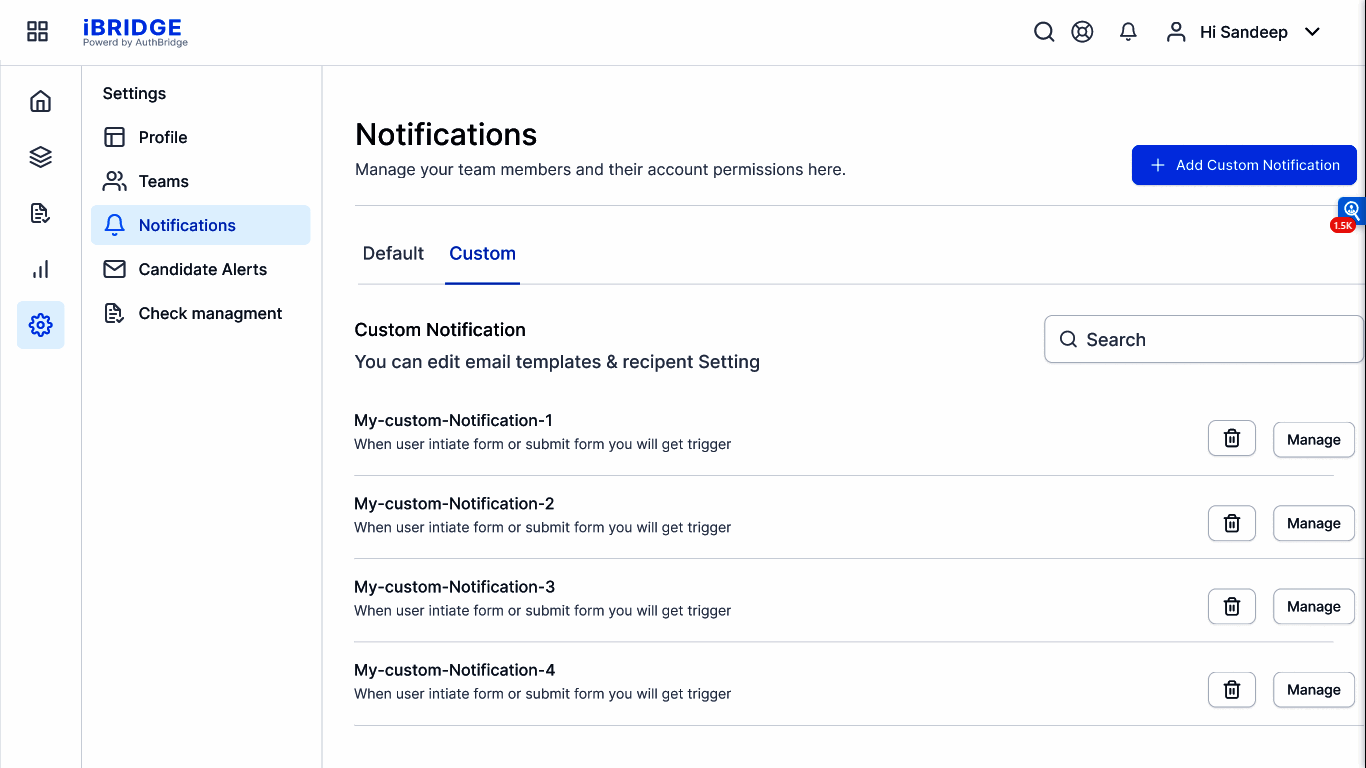Open the layers stack icon in rail
1366x768 pixels.
point(40,157)
